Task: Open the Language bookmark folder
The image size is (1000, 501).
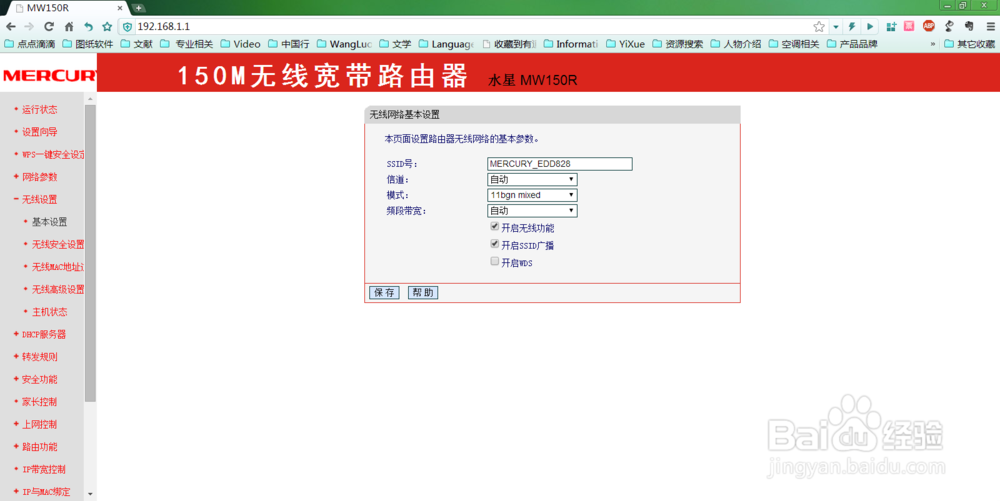Action: (446, 44)
